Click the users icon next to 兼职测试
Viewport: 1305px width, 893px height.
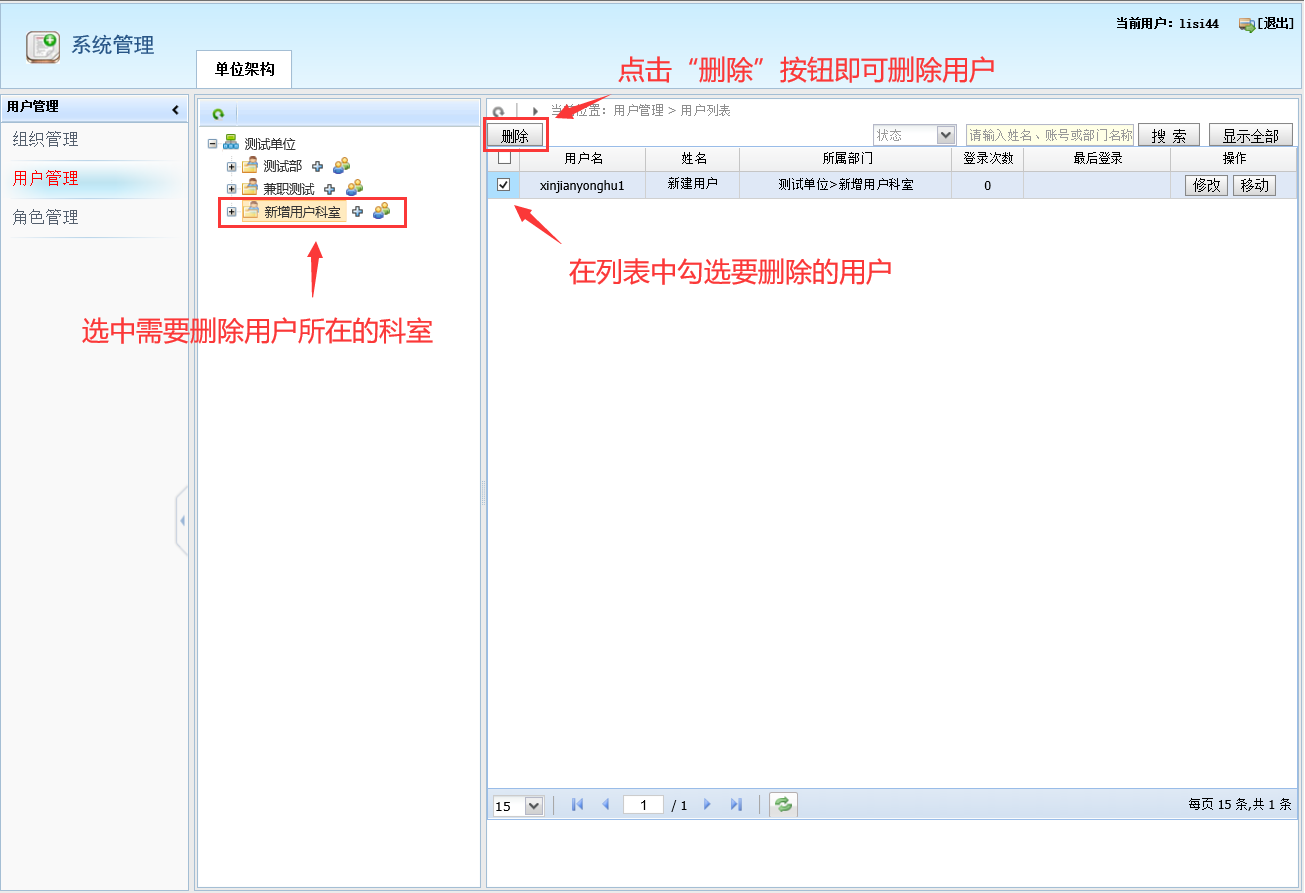click(x=354, y=188)
